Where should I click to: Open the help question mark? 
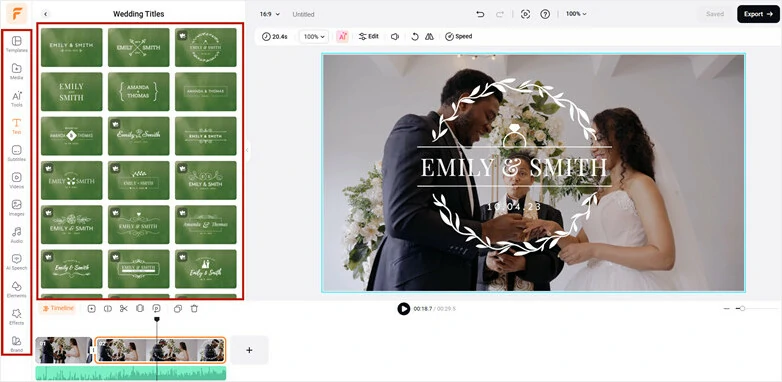pos(545,14)
